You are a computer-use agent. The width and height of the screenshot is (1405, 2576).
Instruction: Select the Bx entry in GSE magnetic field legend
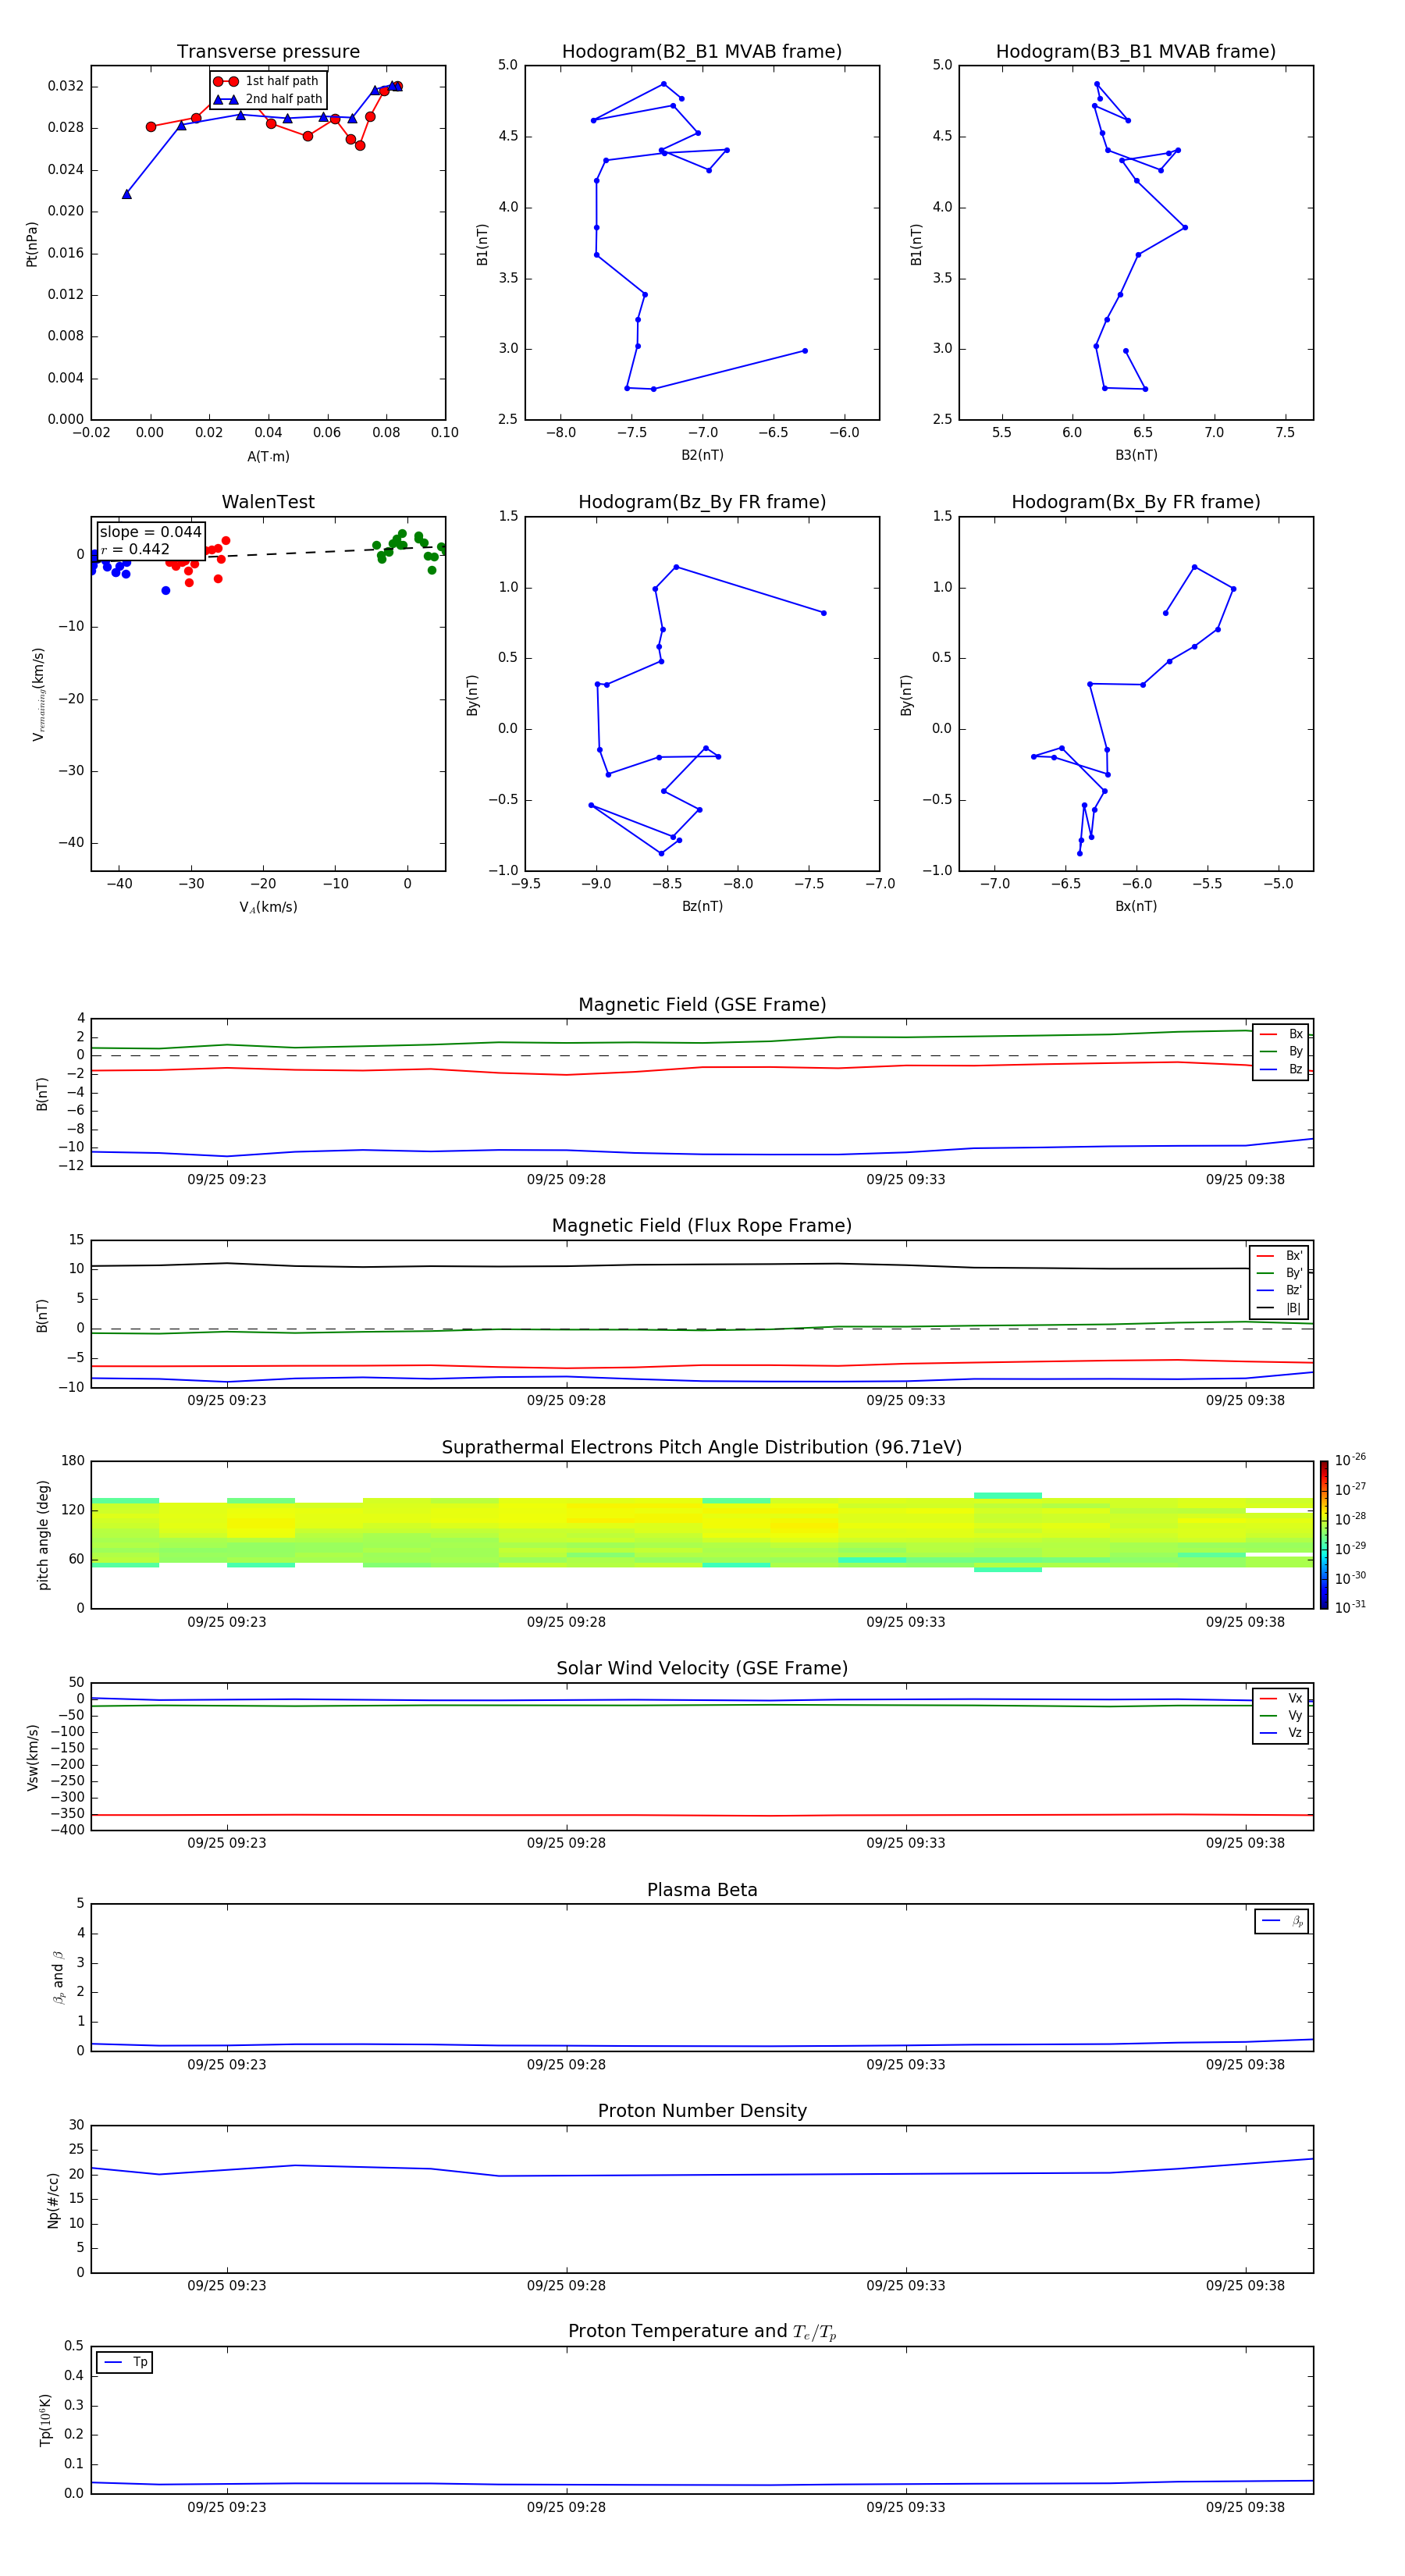tap(1281, 1034)
